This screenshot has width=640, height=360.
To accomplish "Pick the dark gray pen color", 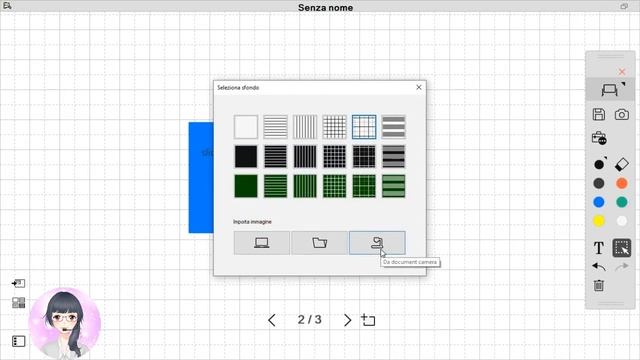I will pos(599,183).
